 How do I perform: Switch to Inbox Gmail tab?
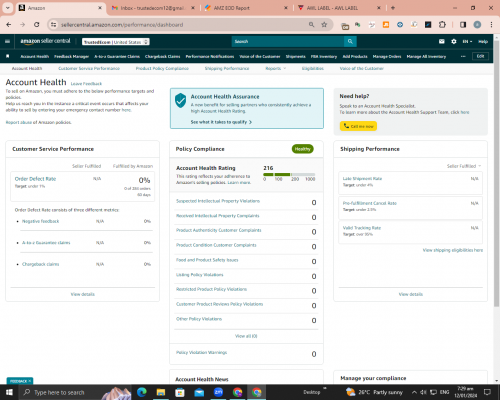(x=152, y=8)
